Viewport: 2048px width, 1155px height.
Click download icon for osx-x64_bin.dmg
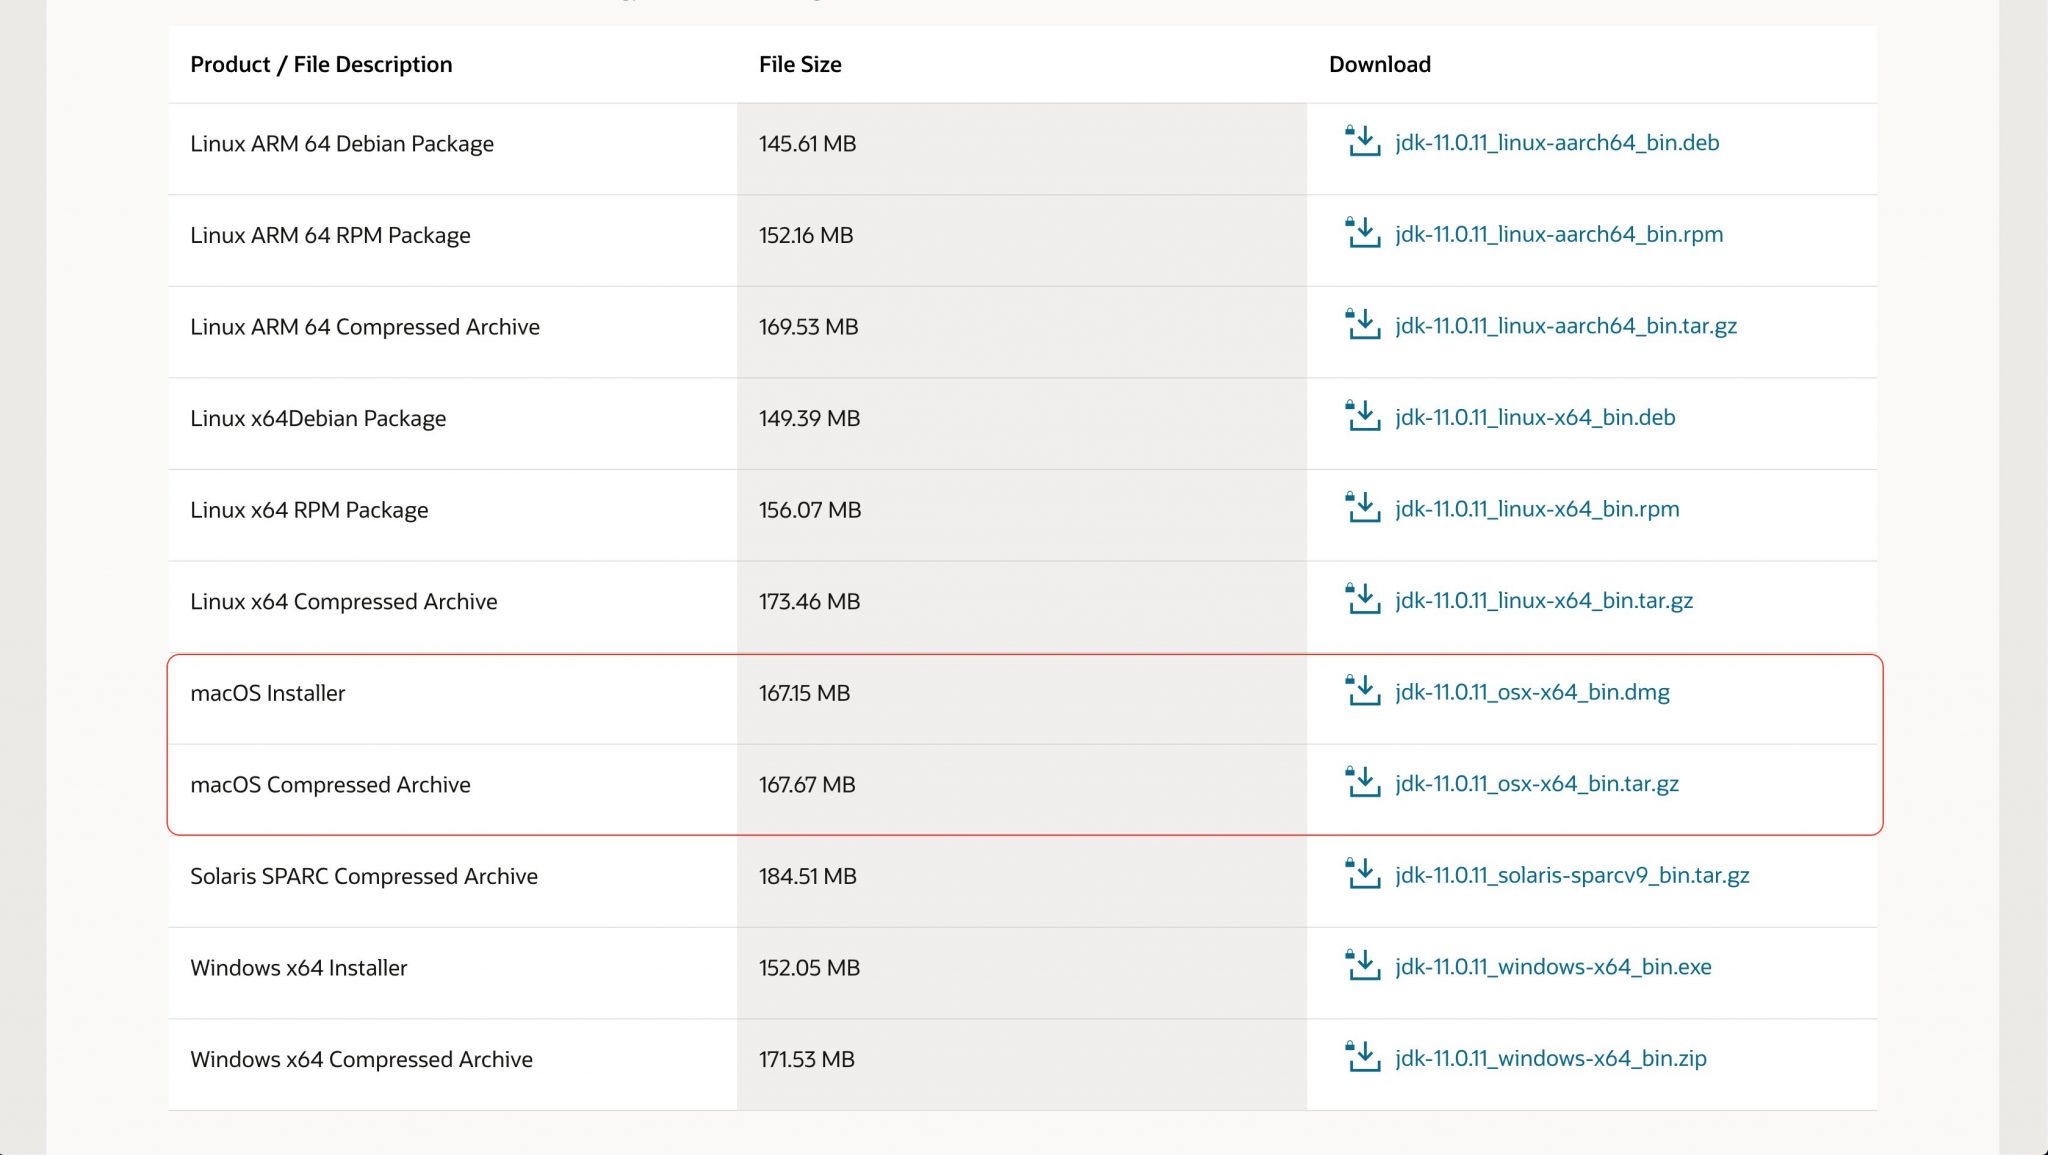pyautogui.click(x=1363, y=691)
